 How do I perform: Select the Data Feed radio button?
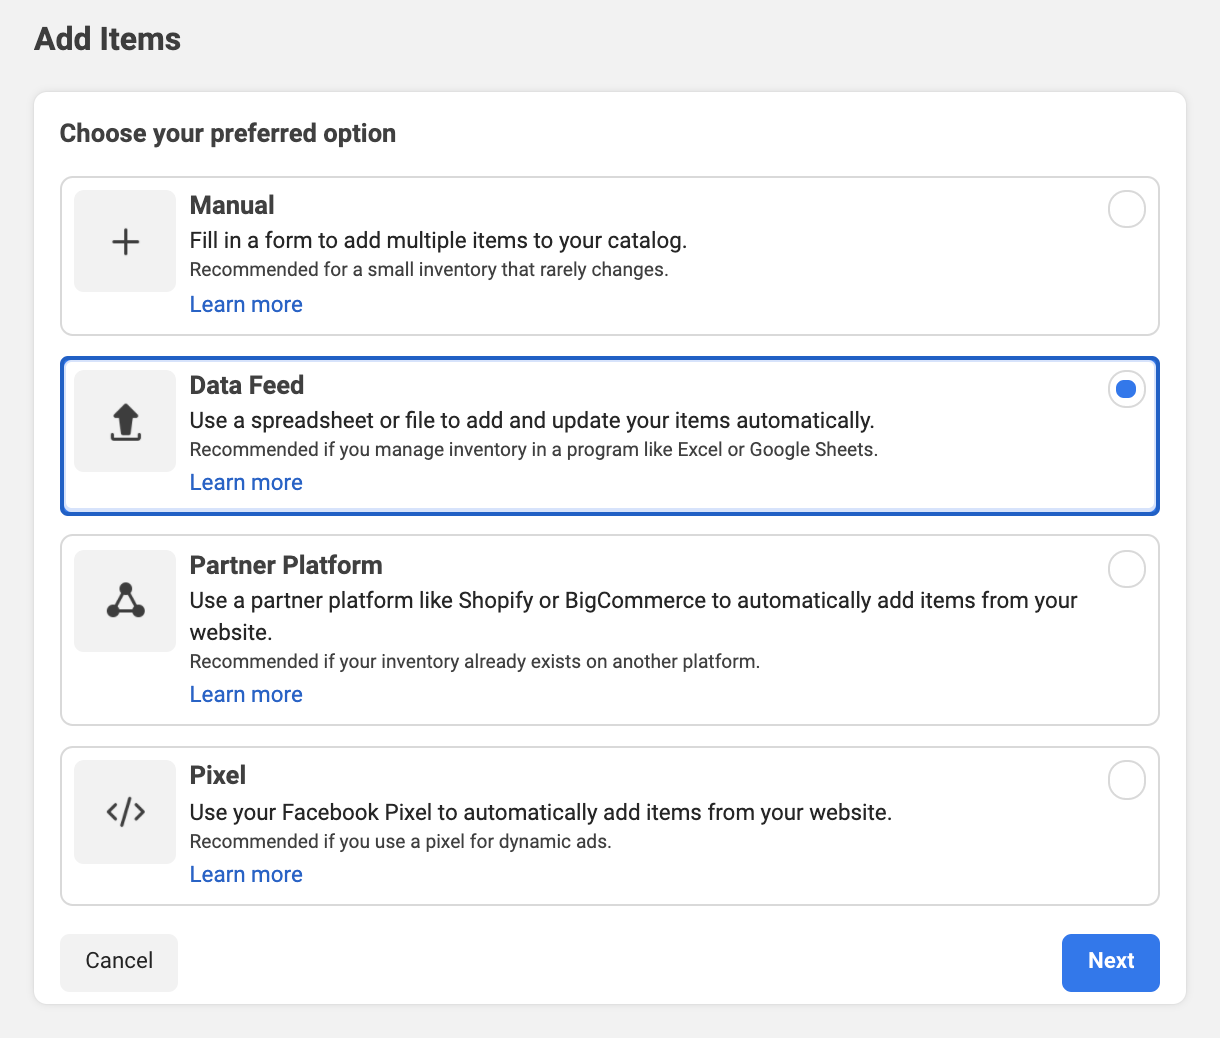point(1126,389)
